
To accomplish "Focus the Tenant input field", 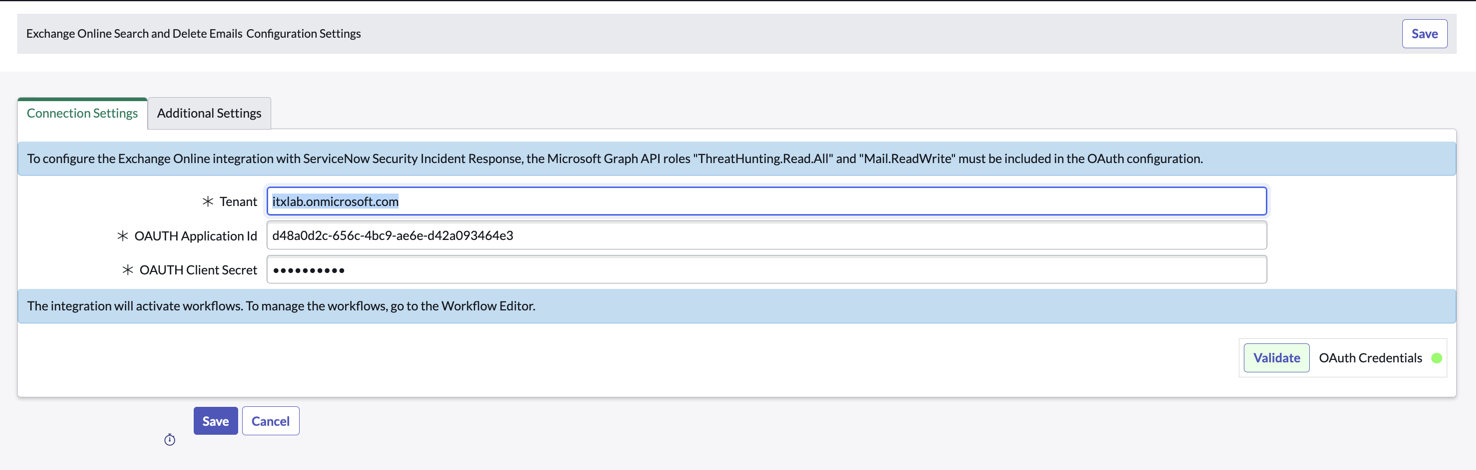I will click(x=766, y=201).
